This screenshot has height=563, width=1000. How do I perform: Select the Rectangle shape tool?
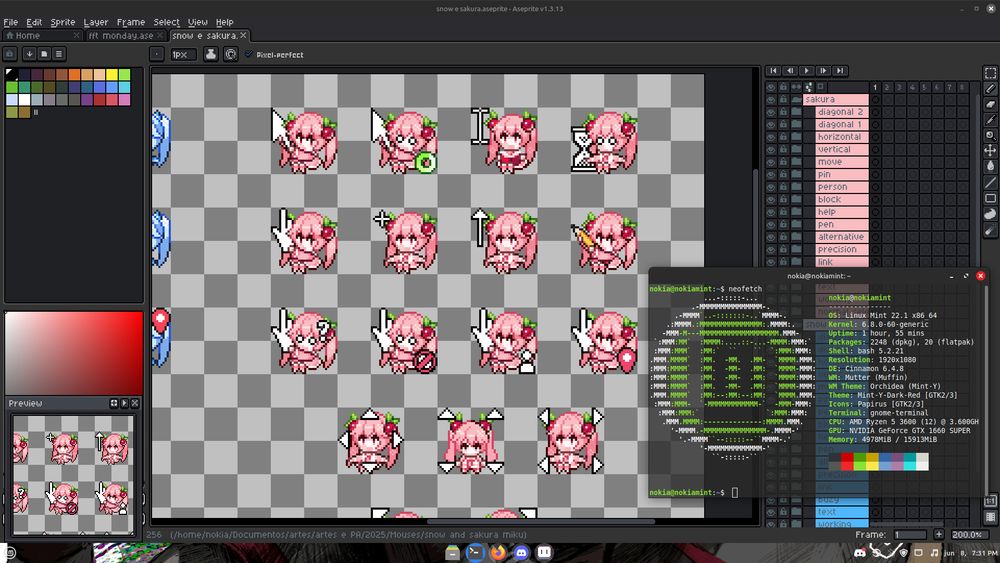click(990, 198)
